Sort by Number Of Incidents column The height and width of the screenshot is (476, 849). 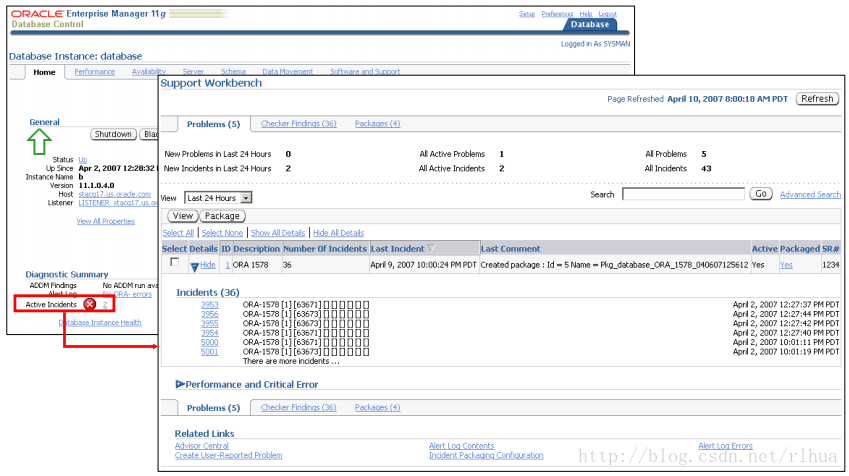click(325, 249)
